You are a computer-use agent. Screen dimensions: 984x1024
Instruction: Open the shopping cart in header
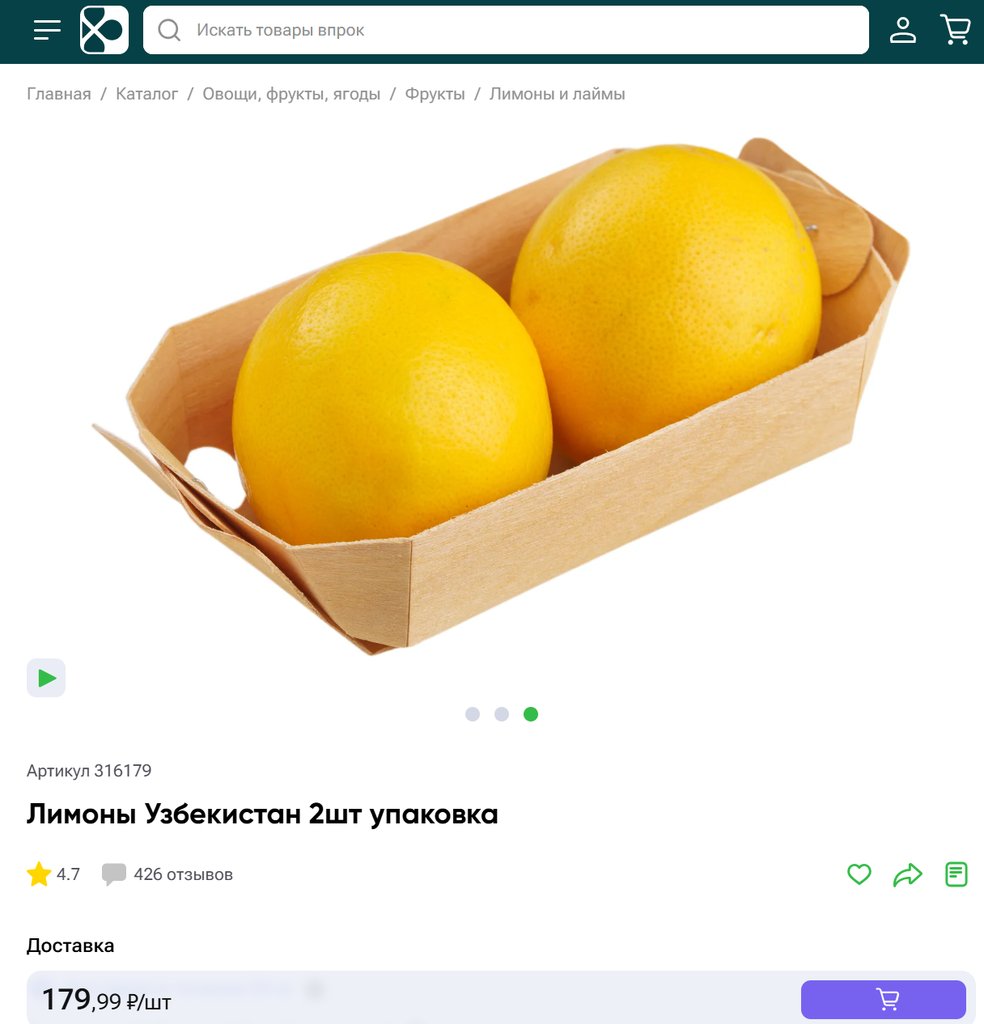(x=955, y=30)
